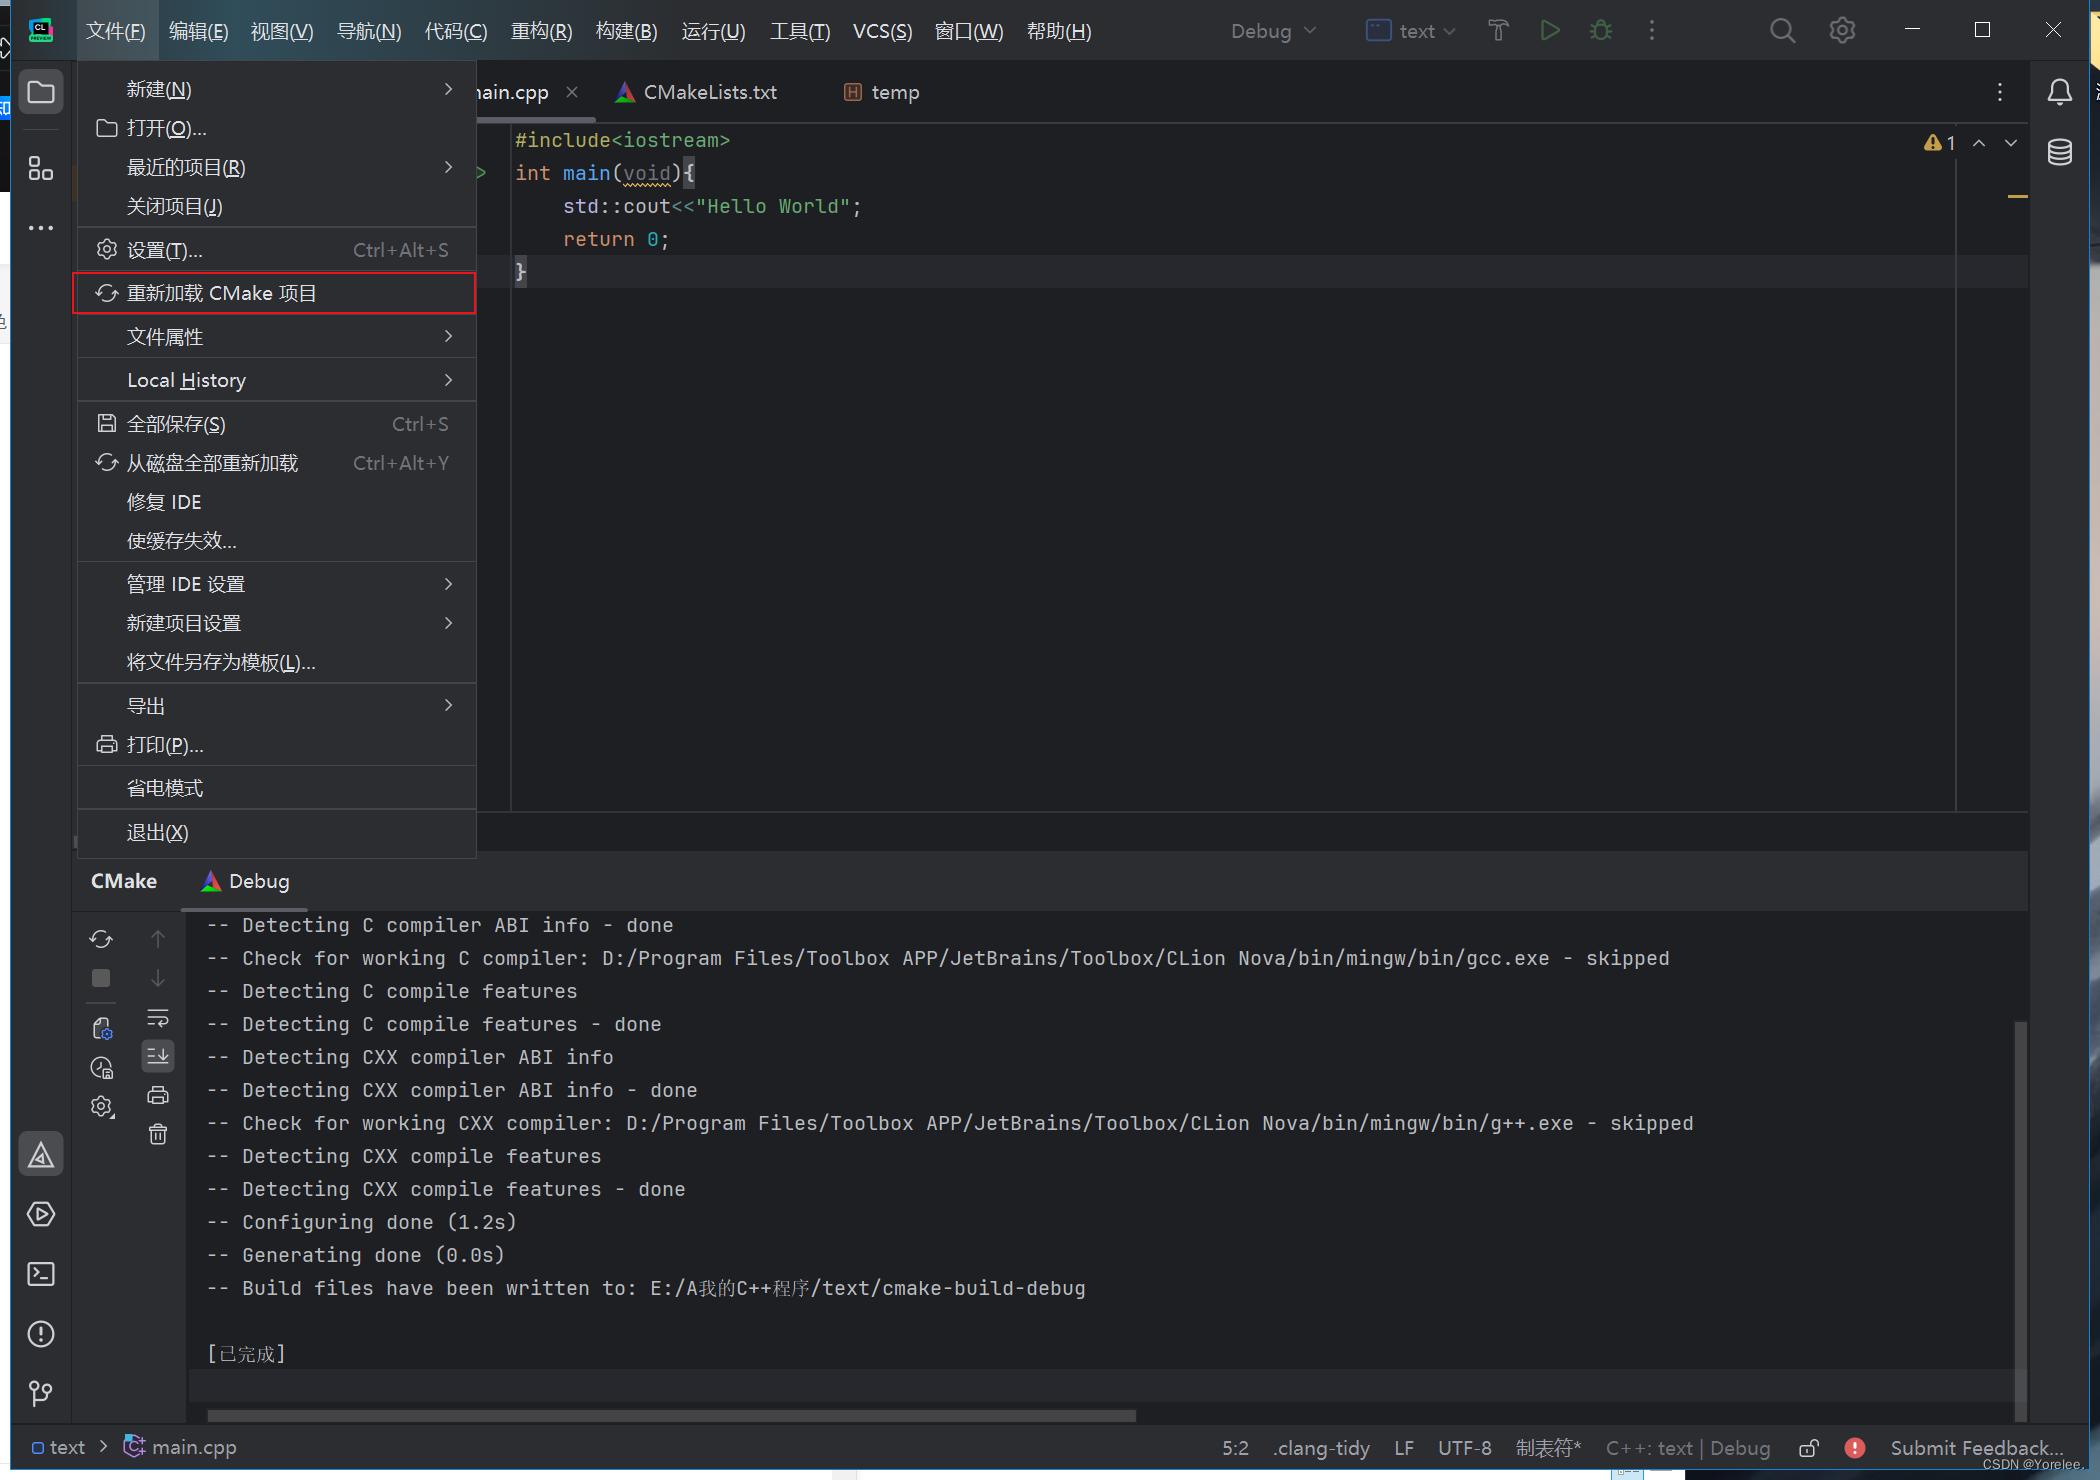Open IDE settings gear in title bar
Image resolution: width=2100 pixels, height=1480 pixels.
1842,31
